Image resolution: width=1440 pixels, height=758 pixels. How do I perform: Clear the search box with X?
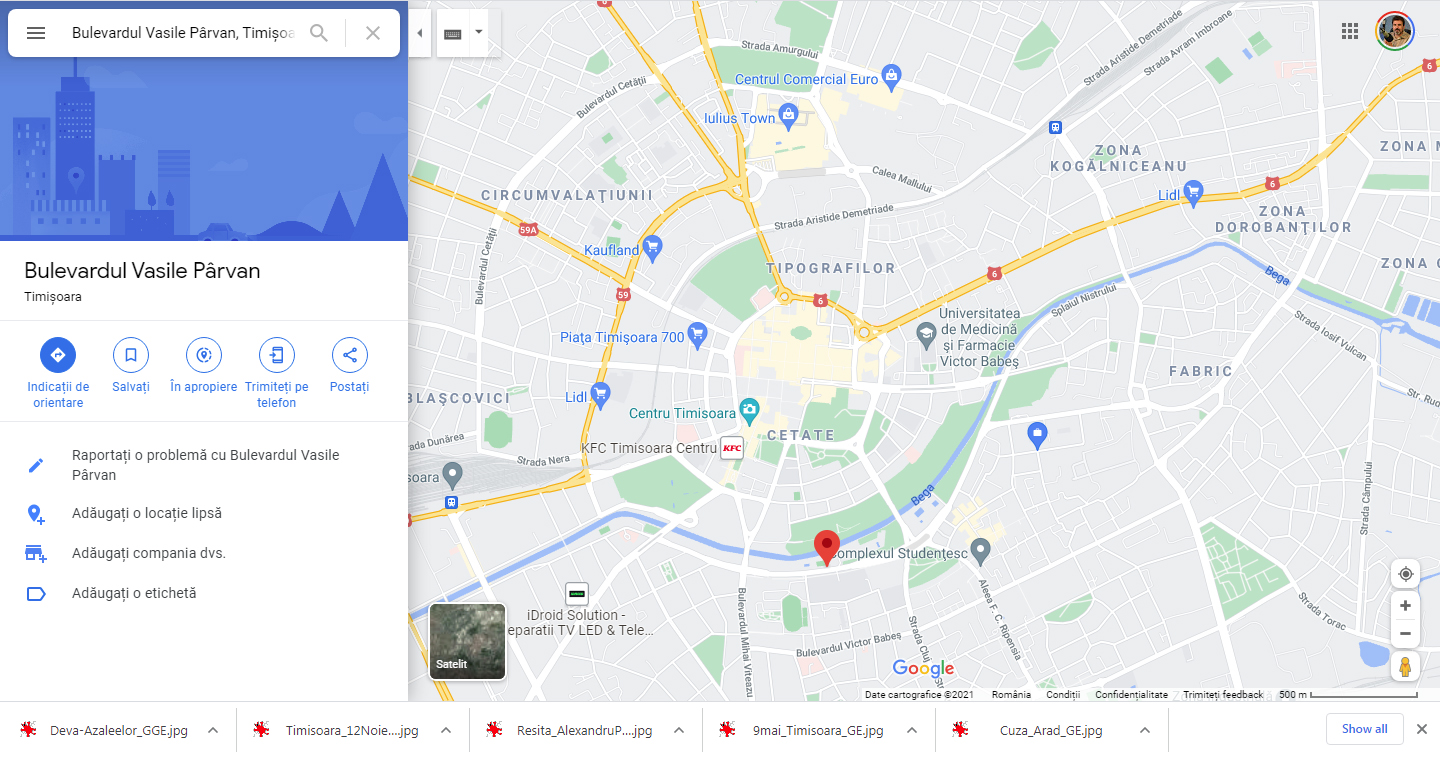(x=373, y=33)
